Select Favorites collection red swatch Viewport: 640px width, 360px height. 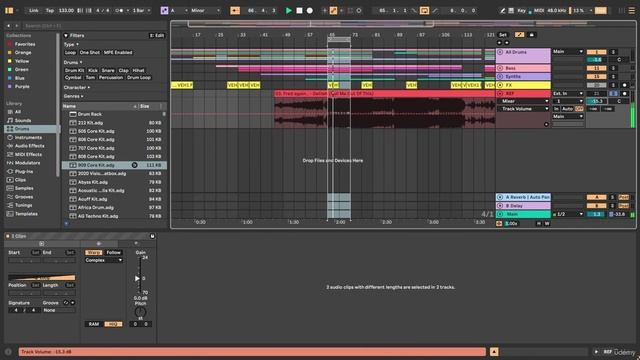tap(10, 44)
